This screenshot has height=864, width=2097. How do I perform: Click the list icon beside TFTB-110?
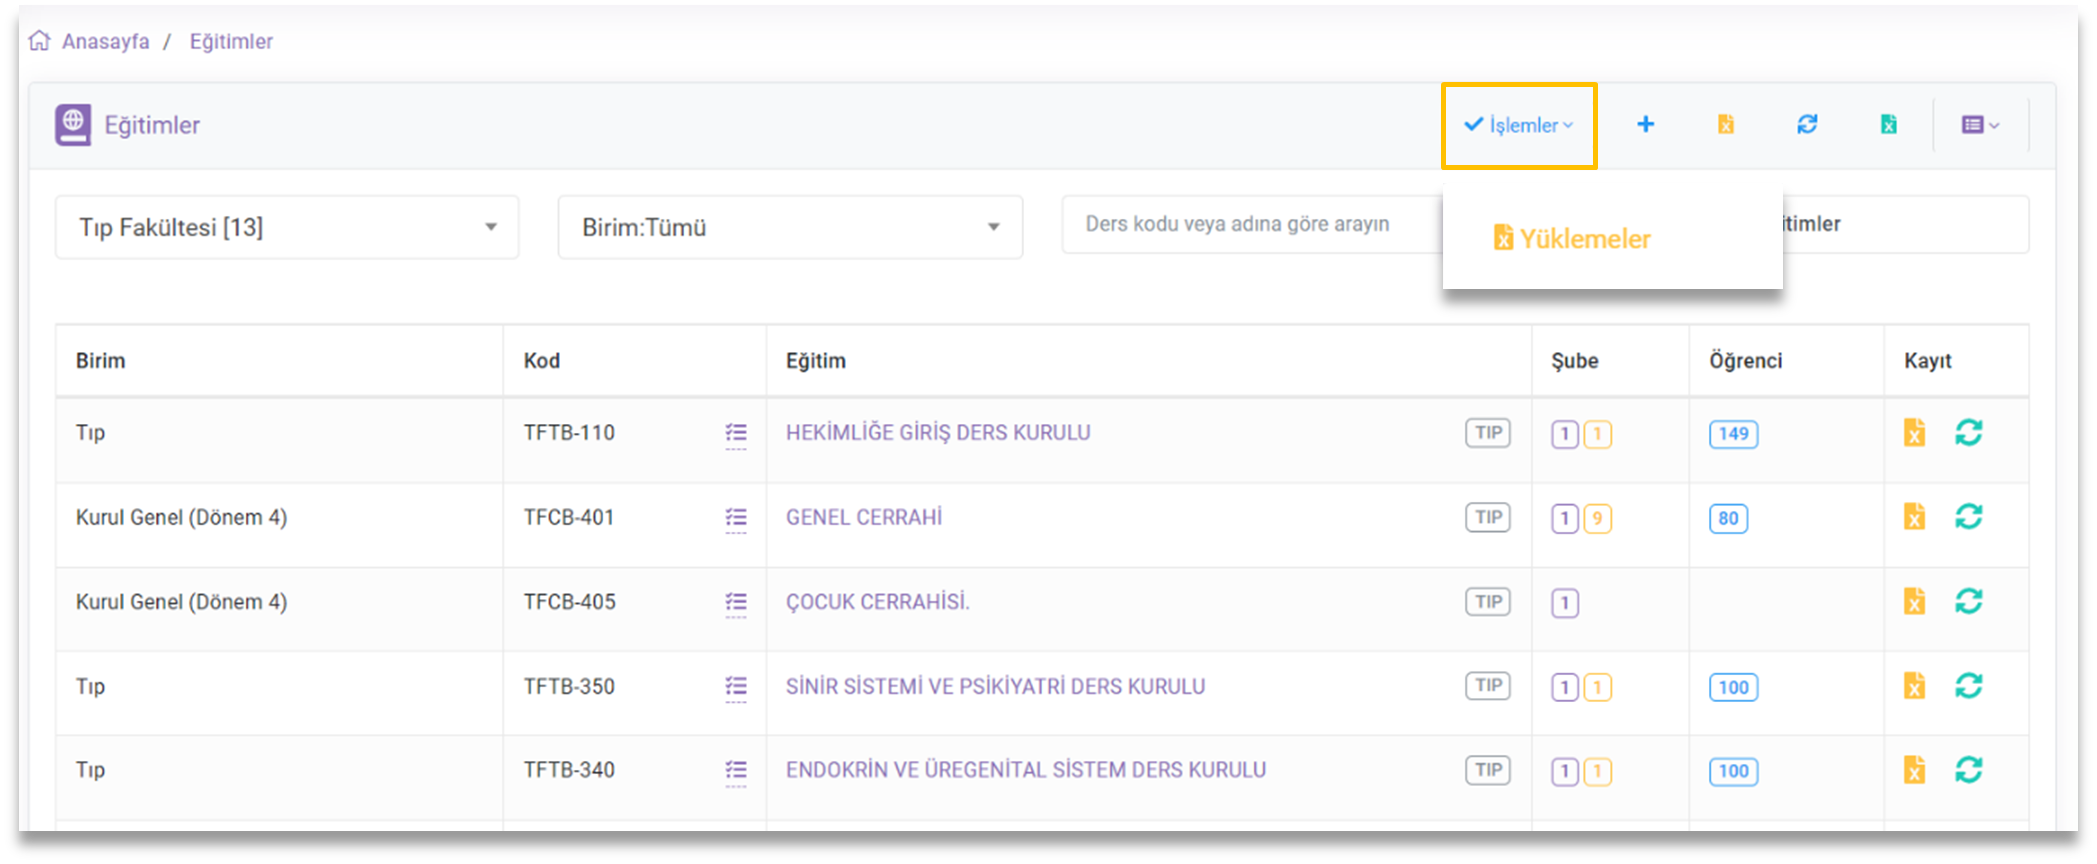pyautogui.click(x=736, y=434)
